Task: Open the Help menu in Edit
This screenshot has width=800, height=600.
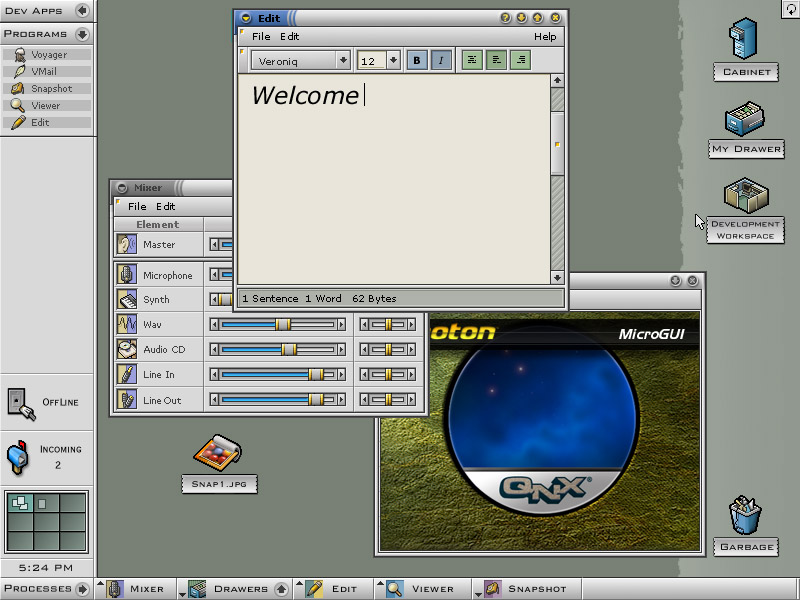Action: pos(544,36)
